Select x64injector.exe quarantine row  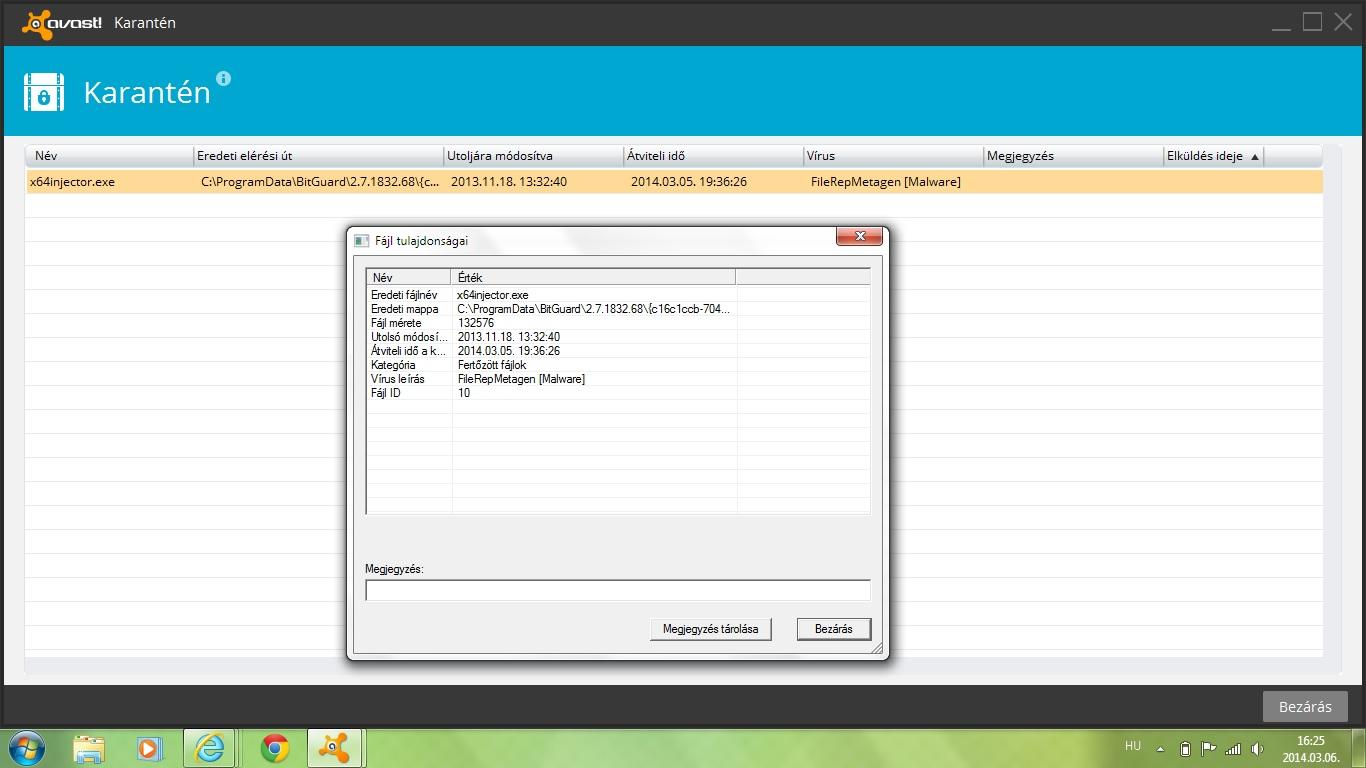pos(673,182)
